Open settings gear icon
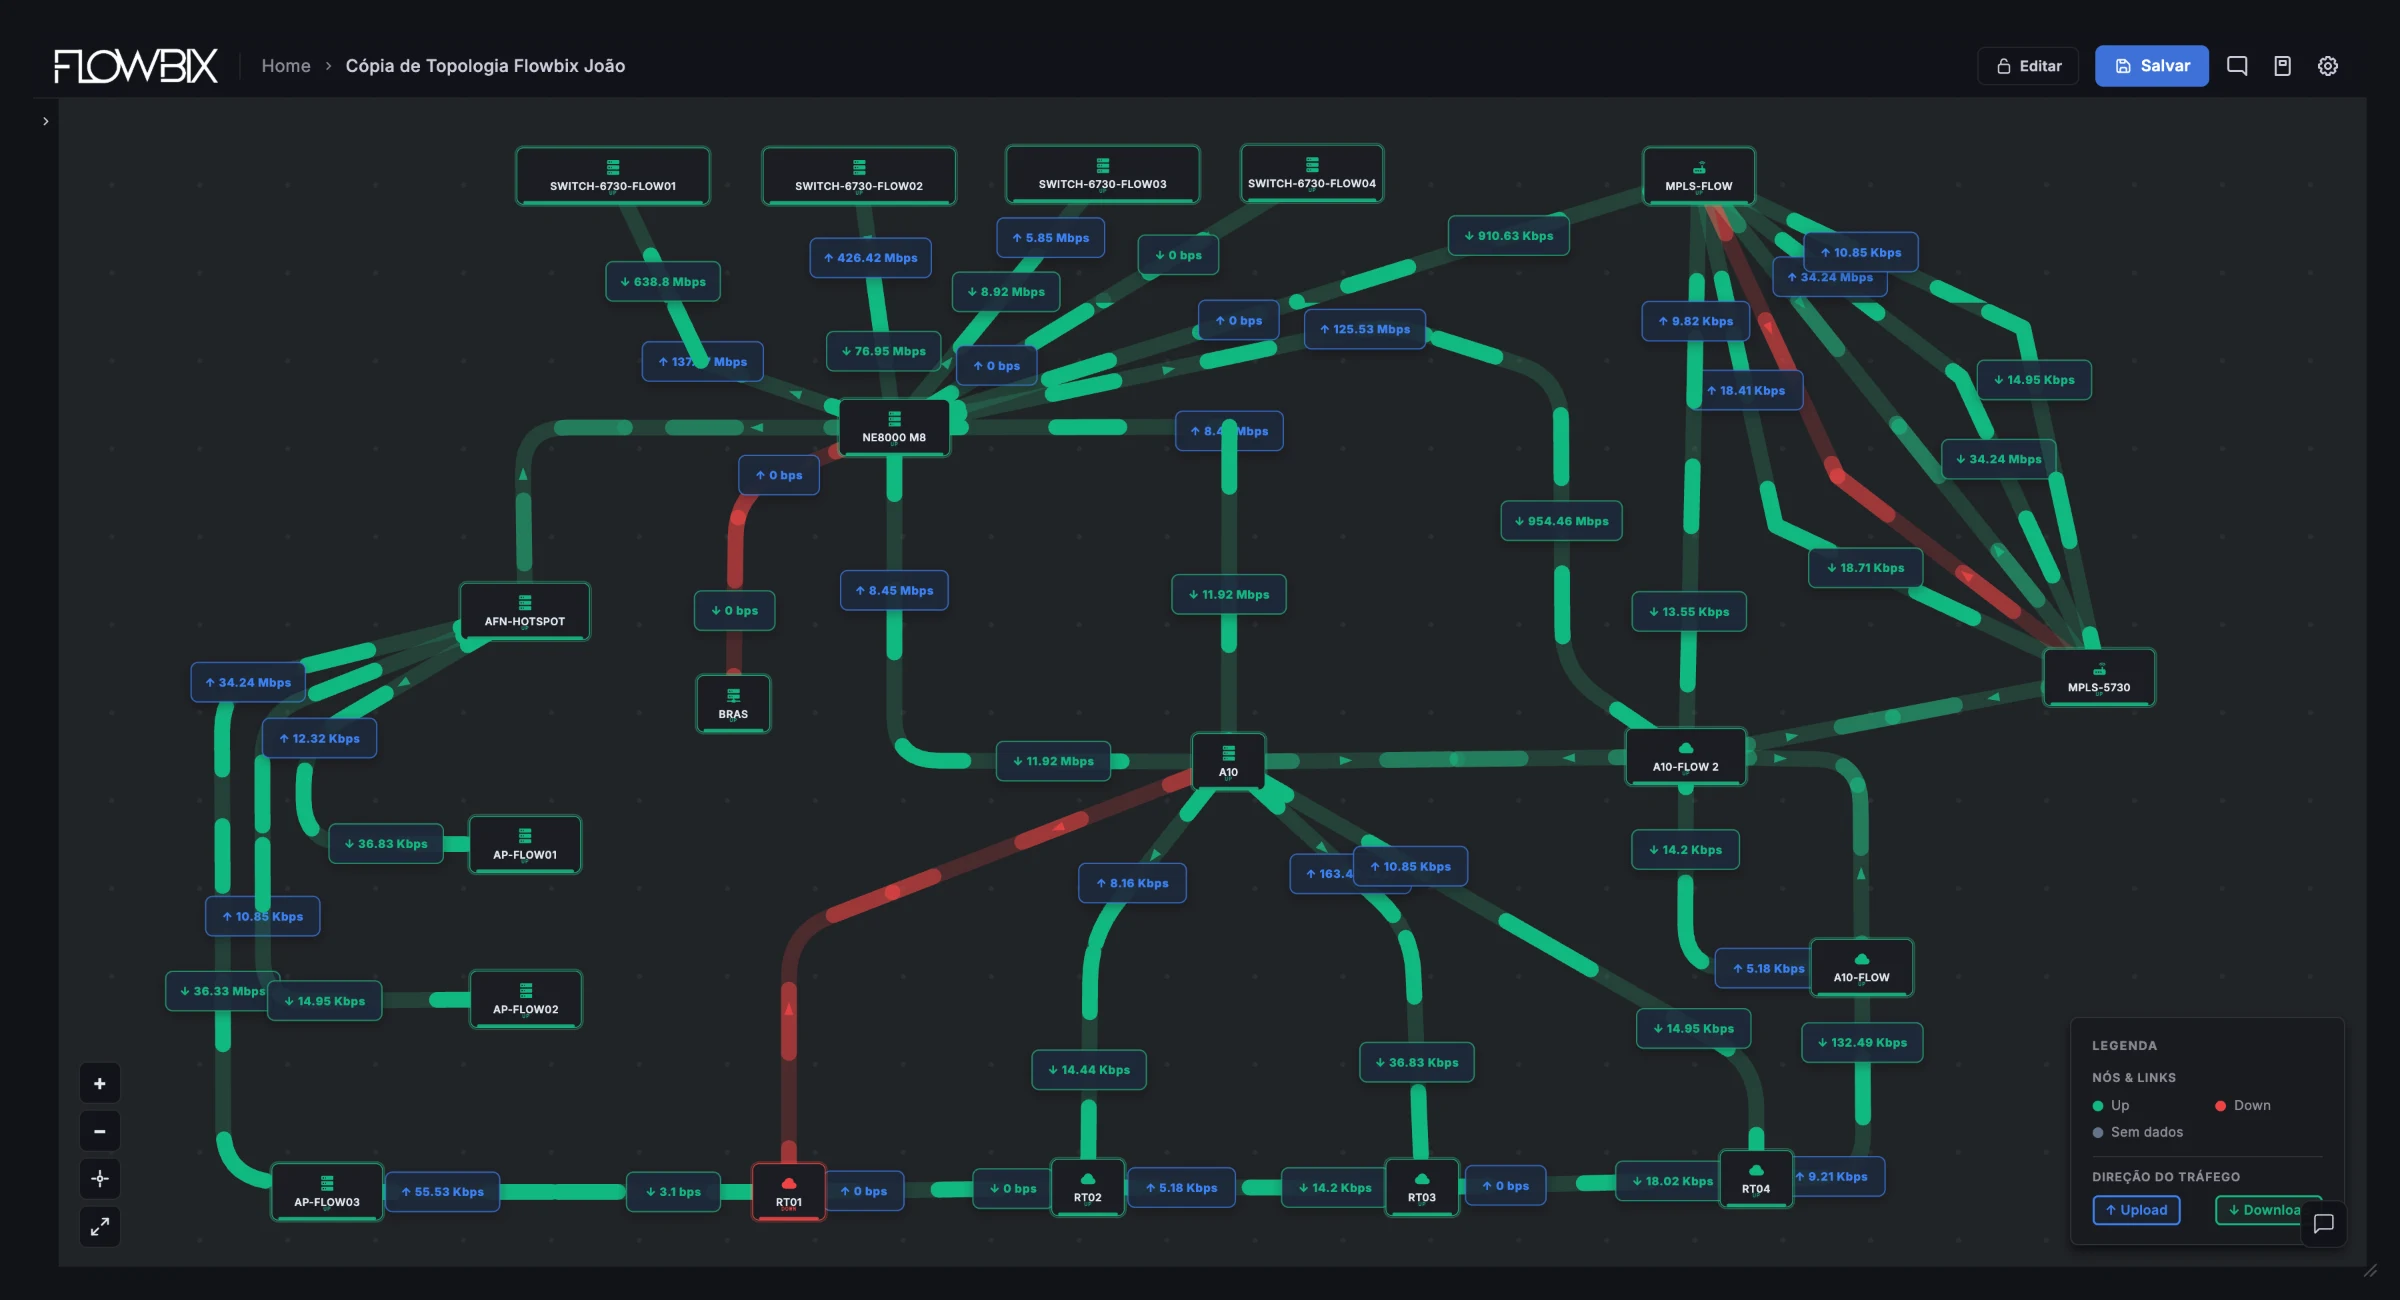 pyautogui.click(x=2328, y=66)
